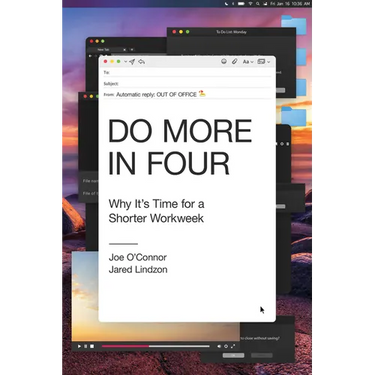
Task: Click into the To: recipient field
Action: click(x=187, y=72)
